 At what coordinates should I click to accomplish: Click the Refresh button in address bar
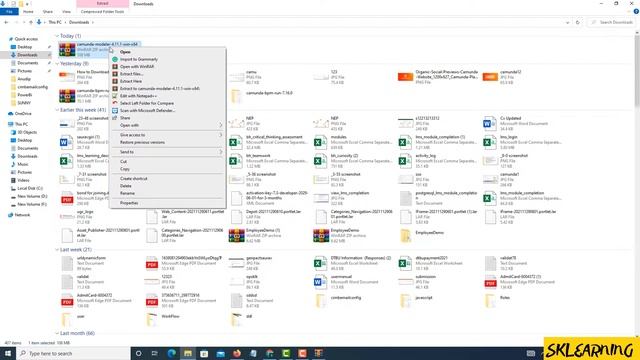[578, 22]
